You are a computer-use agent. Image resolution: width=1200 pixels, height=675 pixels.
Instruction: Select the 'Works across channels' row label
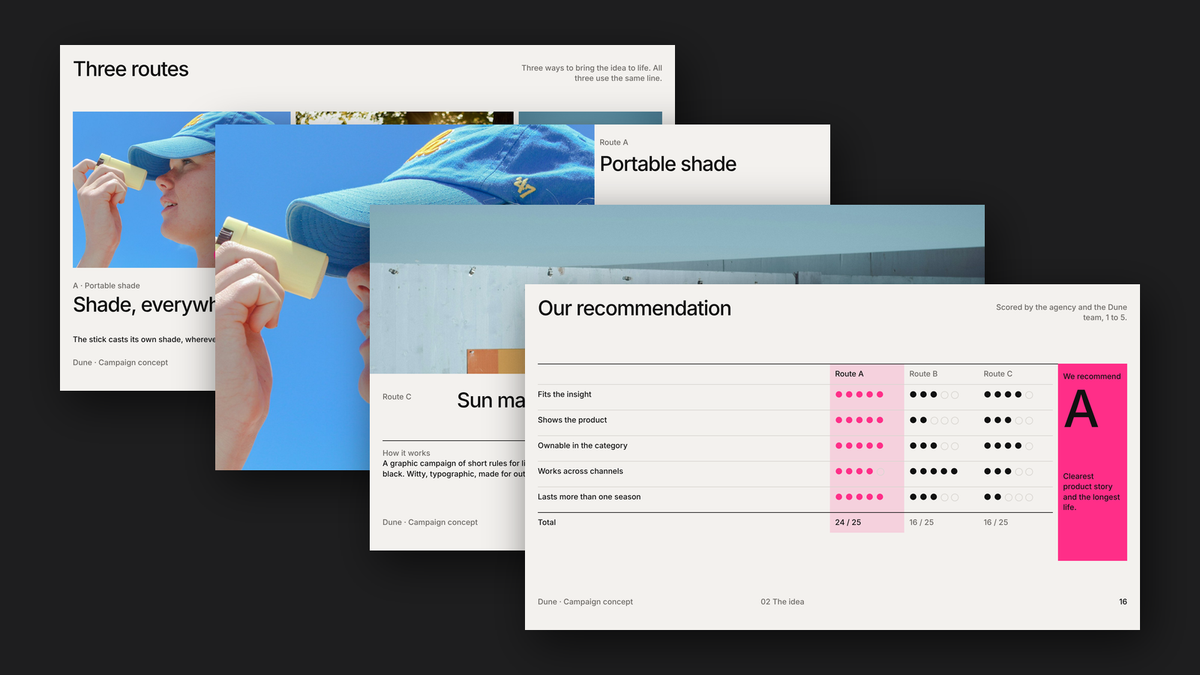(580, 471)
